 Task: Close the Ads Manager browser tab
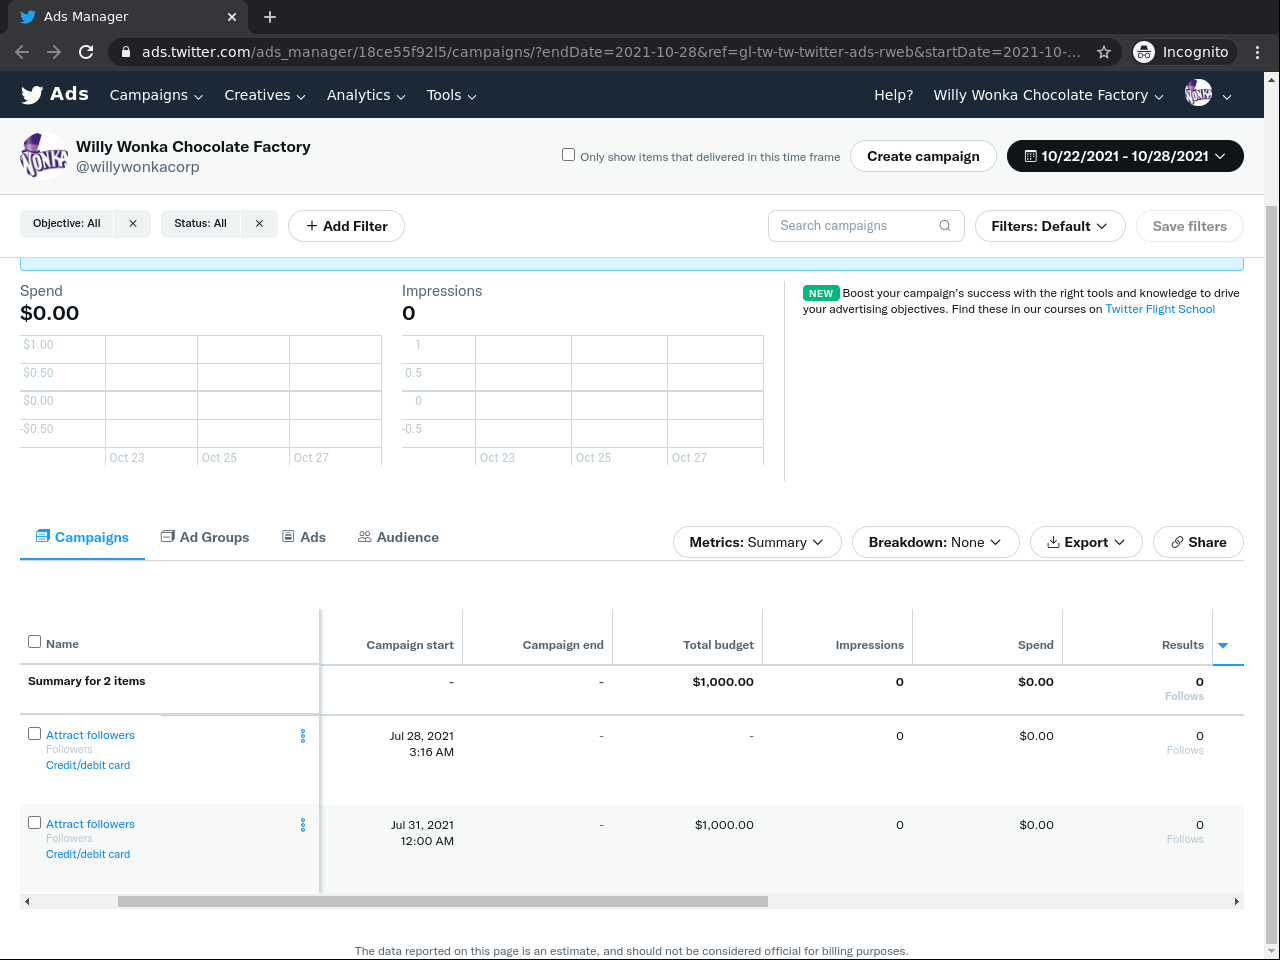(x=231, y=17)
